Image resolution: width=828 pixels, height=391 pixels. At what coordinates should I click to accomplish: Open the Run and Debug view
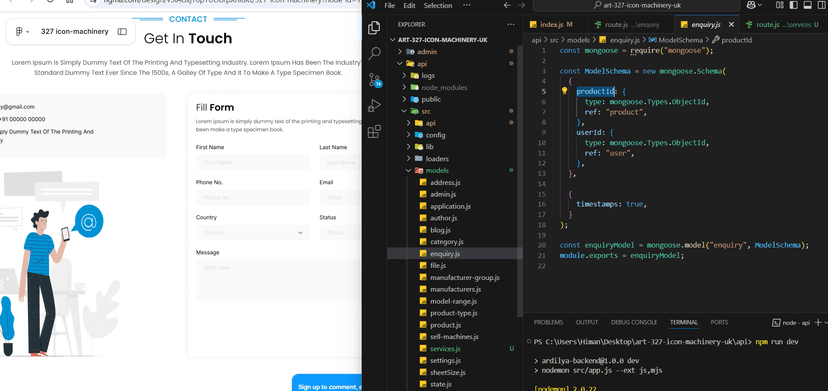tap(374, 105)
